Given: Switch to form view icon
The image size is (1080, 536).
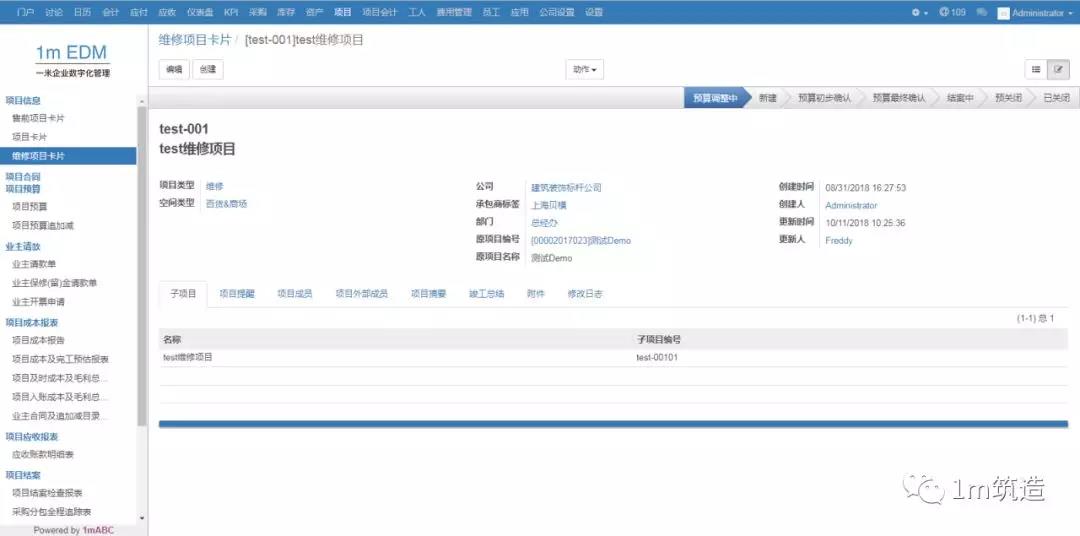Looking at the screenshot, I should click(1058, 69).
